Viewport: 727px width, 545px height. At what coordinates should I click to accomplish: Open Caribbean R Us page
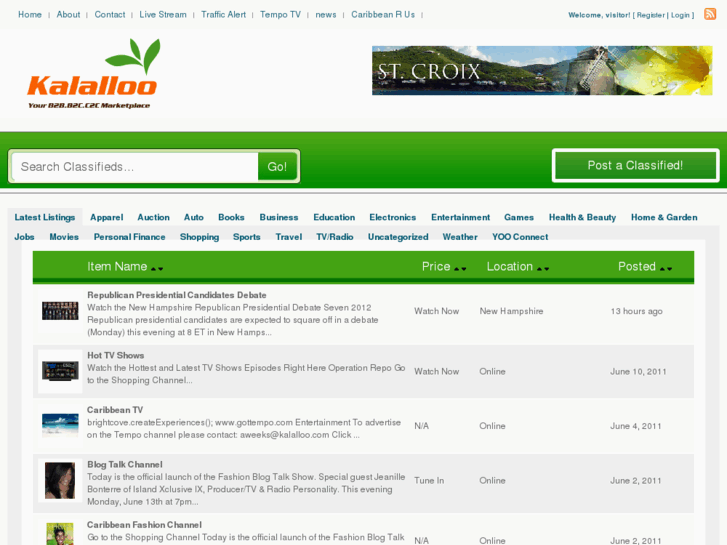point(383,14)
